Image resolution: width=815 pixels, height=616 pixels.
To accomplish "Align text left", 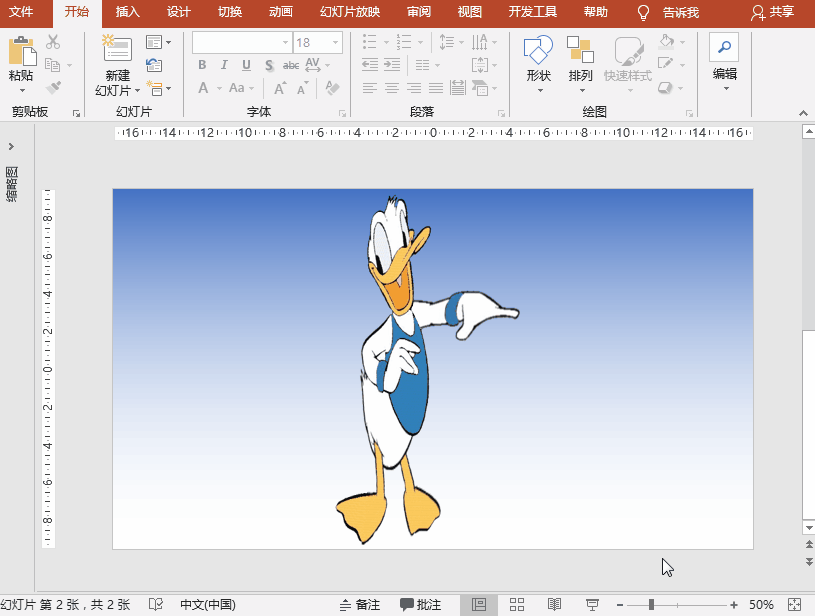I will [370, 88].
